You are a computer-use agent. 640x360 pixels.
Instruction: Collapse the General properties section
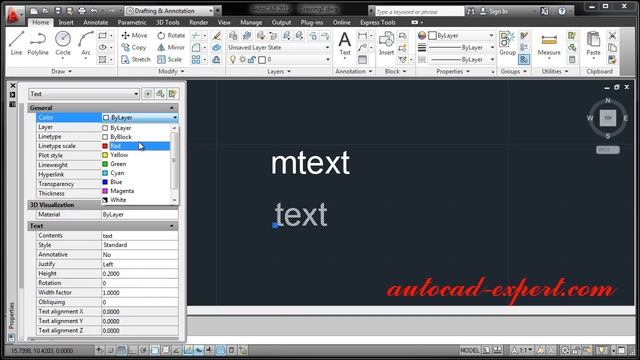point(172,108)
